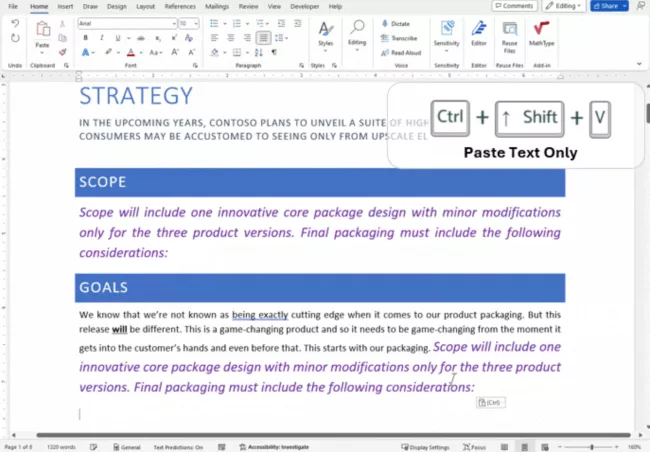Image resolution: width=650 pixels, height=452 pixels.
Task: Open the font name dropdown
Action: (174, 24)
